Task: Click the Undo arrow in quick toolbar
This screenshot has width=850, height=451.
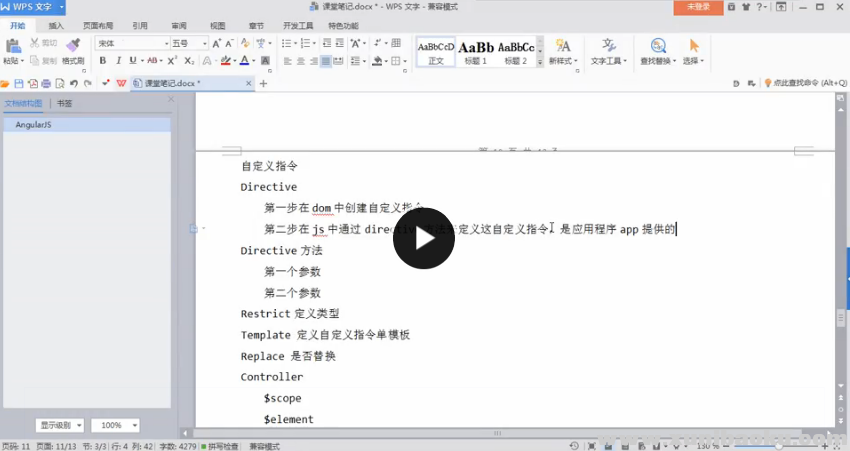Action: 74,84
